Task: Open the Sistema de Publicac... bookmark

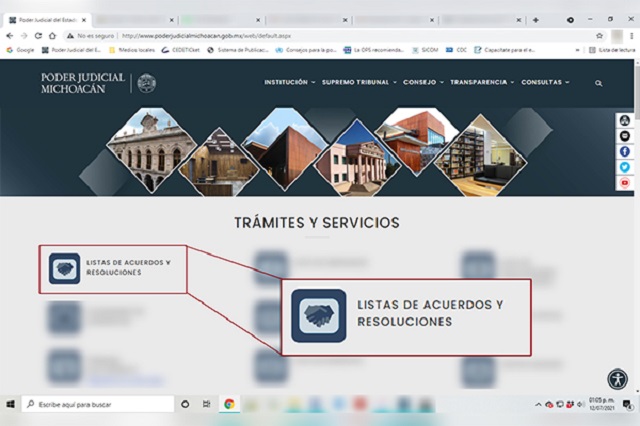Action: click(238, 50)
